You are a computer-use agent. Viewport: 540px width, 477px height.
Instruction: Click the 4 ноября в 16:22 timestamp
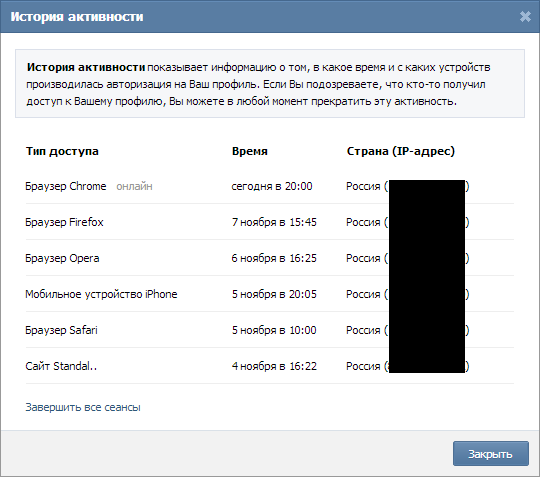tap(274, 366)
